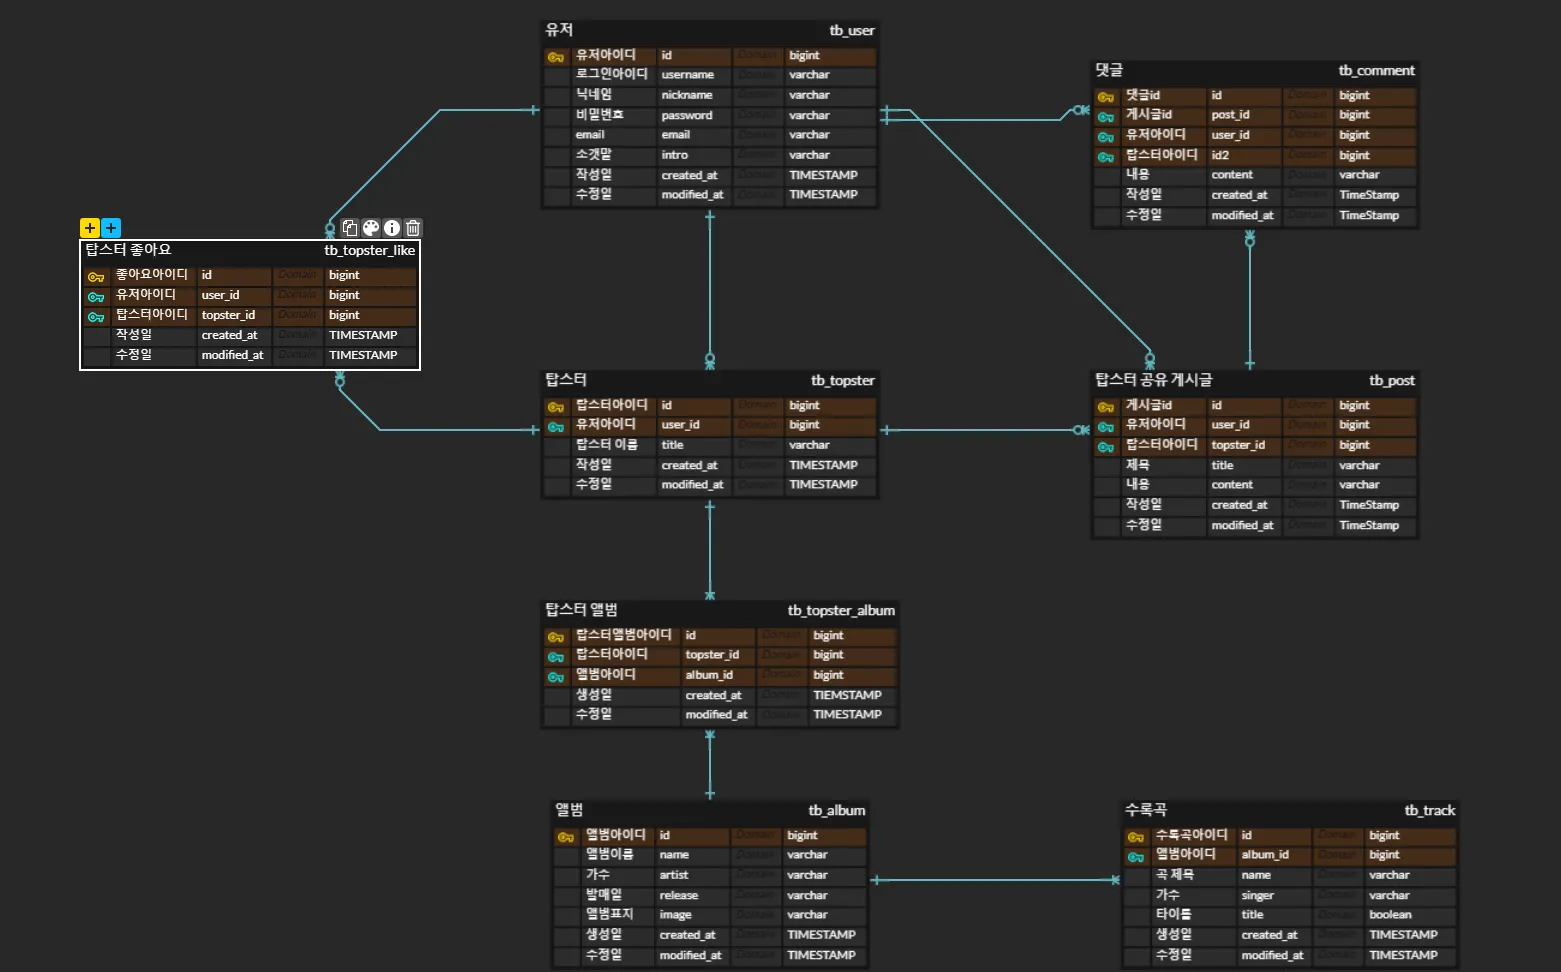Delete tb_topster_like with the trash icon
1561x972 pixels.
[413, 228]
